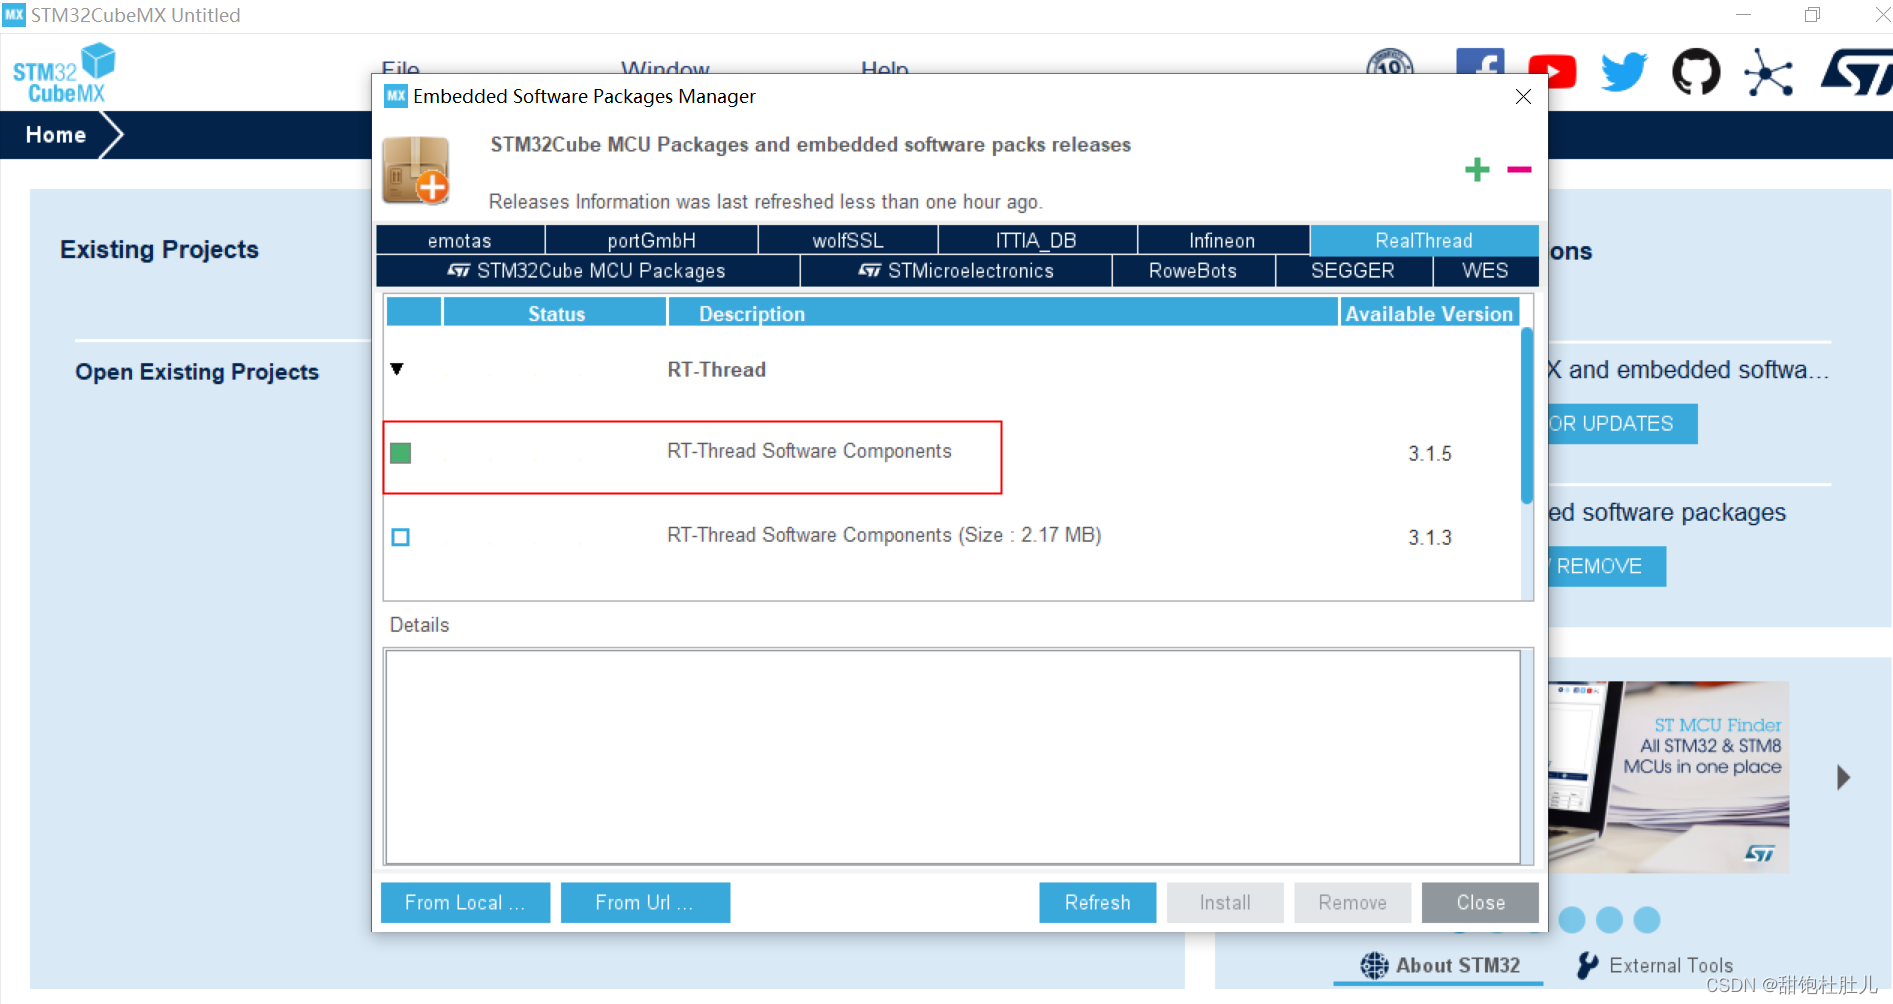Maximize the STM32CubeMX window
This screenshot has height=1004, width=1893.
(x=1812, y=15)
